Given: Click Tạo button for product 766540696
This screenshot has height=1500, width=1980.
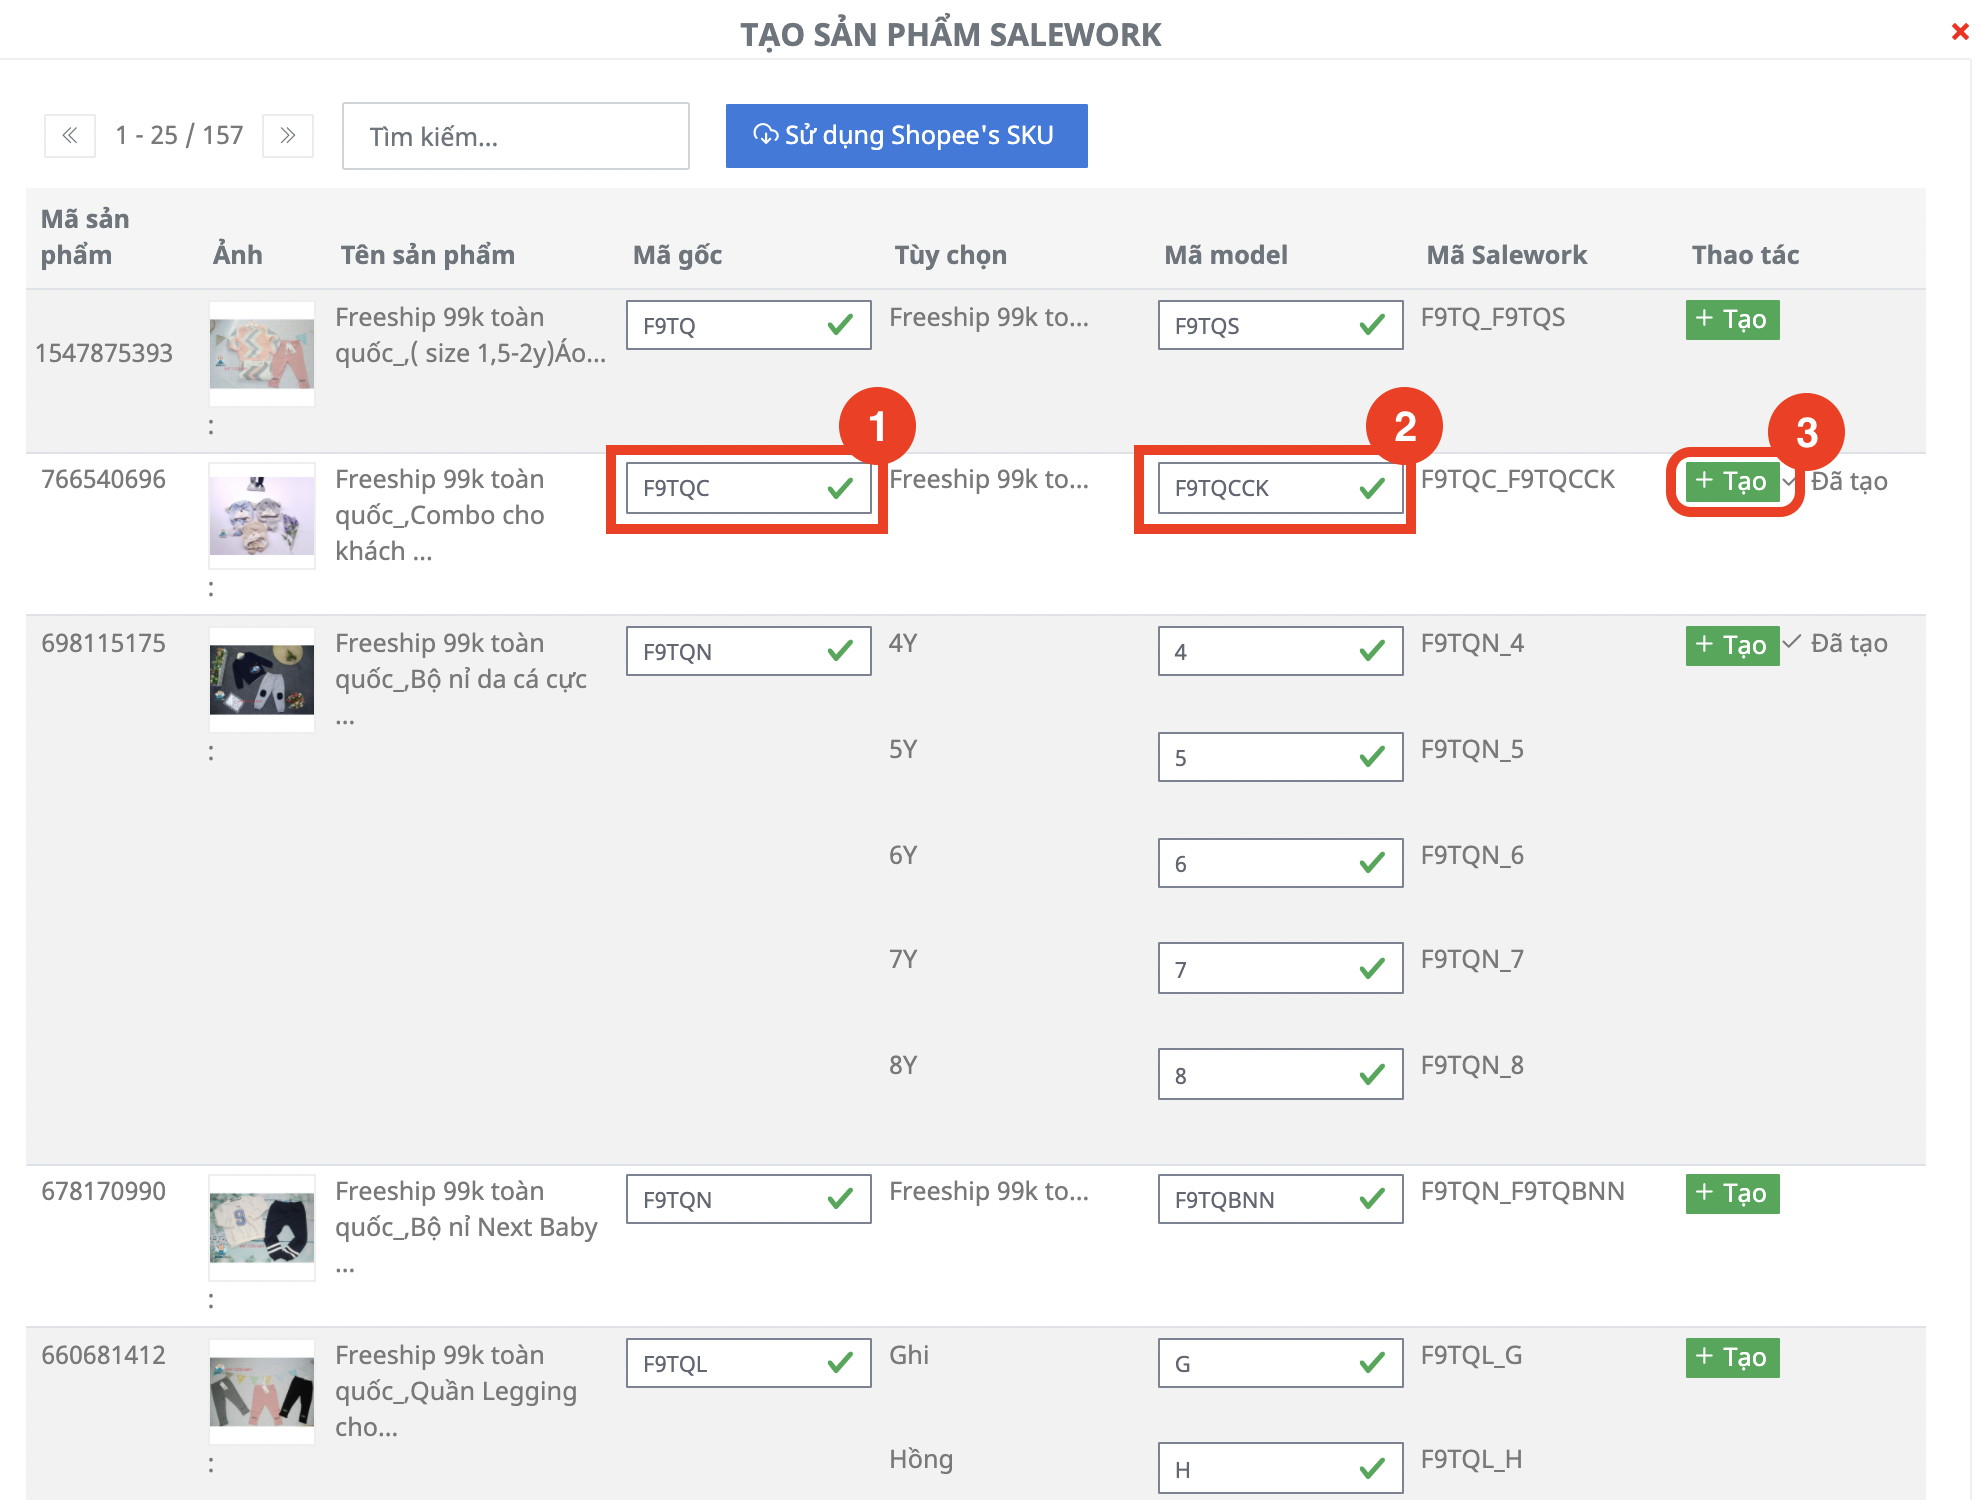Looking at the screenshot, I should [1731, 482].
